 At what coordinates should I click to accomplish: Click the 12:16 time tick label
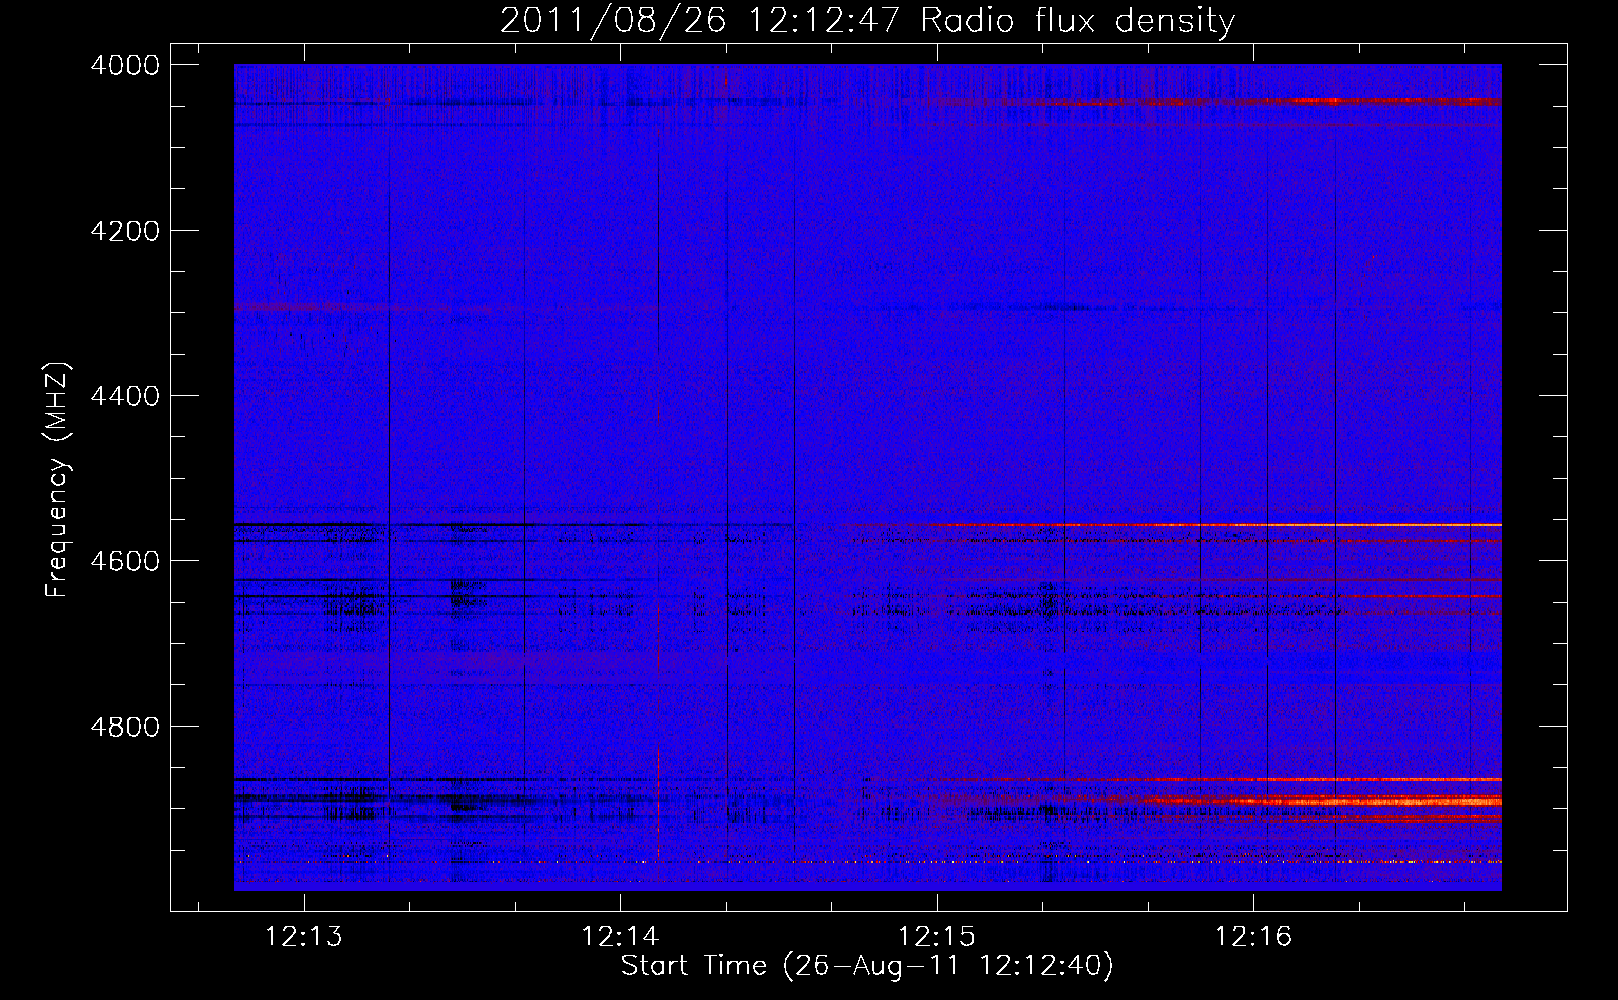point(1253,937)
